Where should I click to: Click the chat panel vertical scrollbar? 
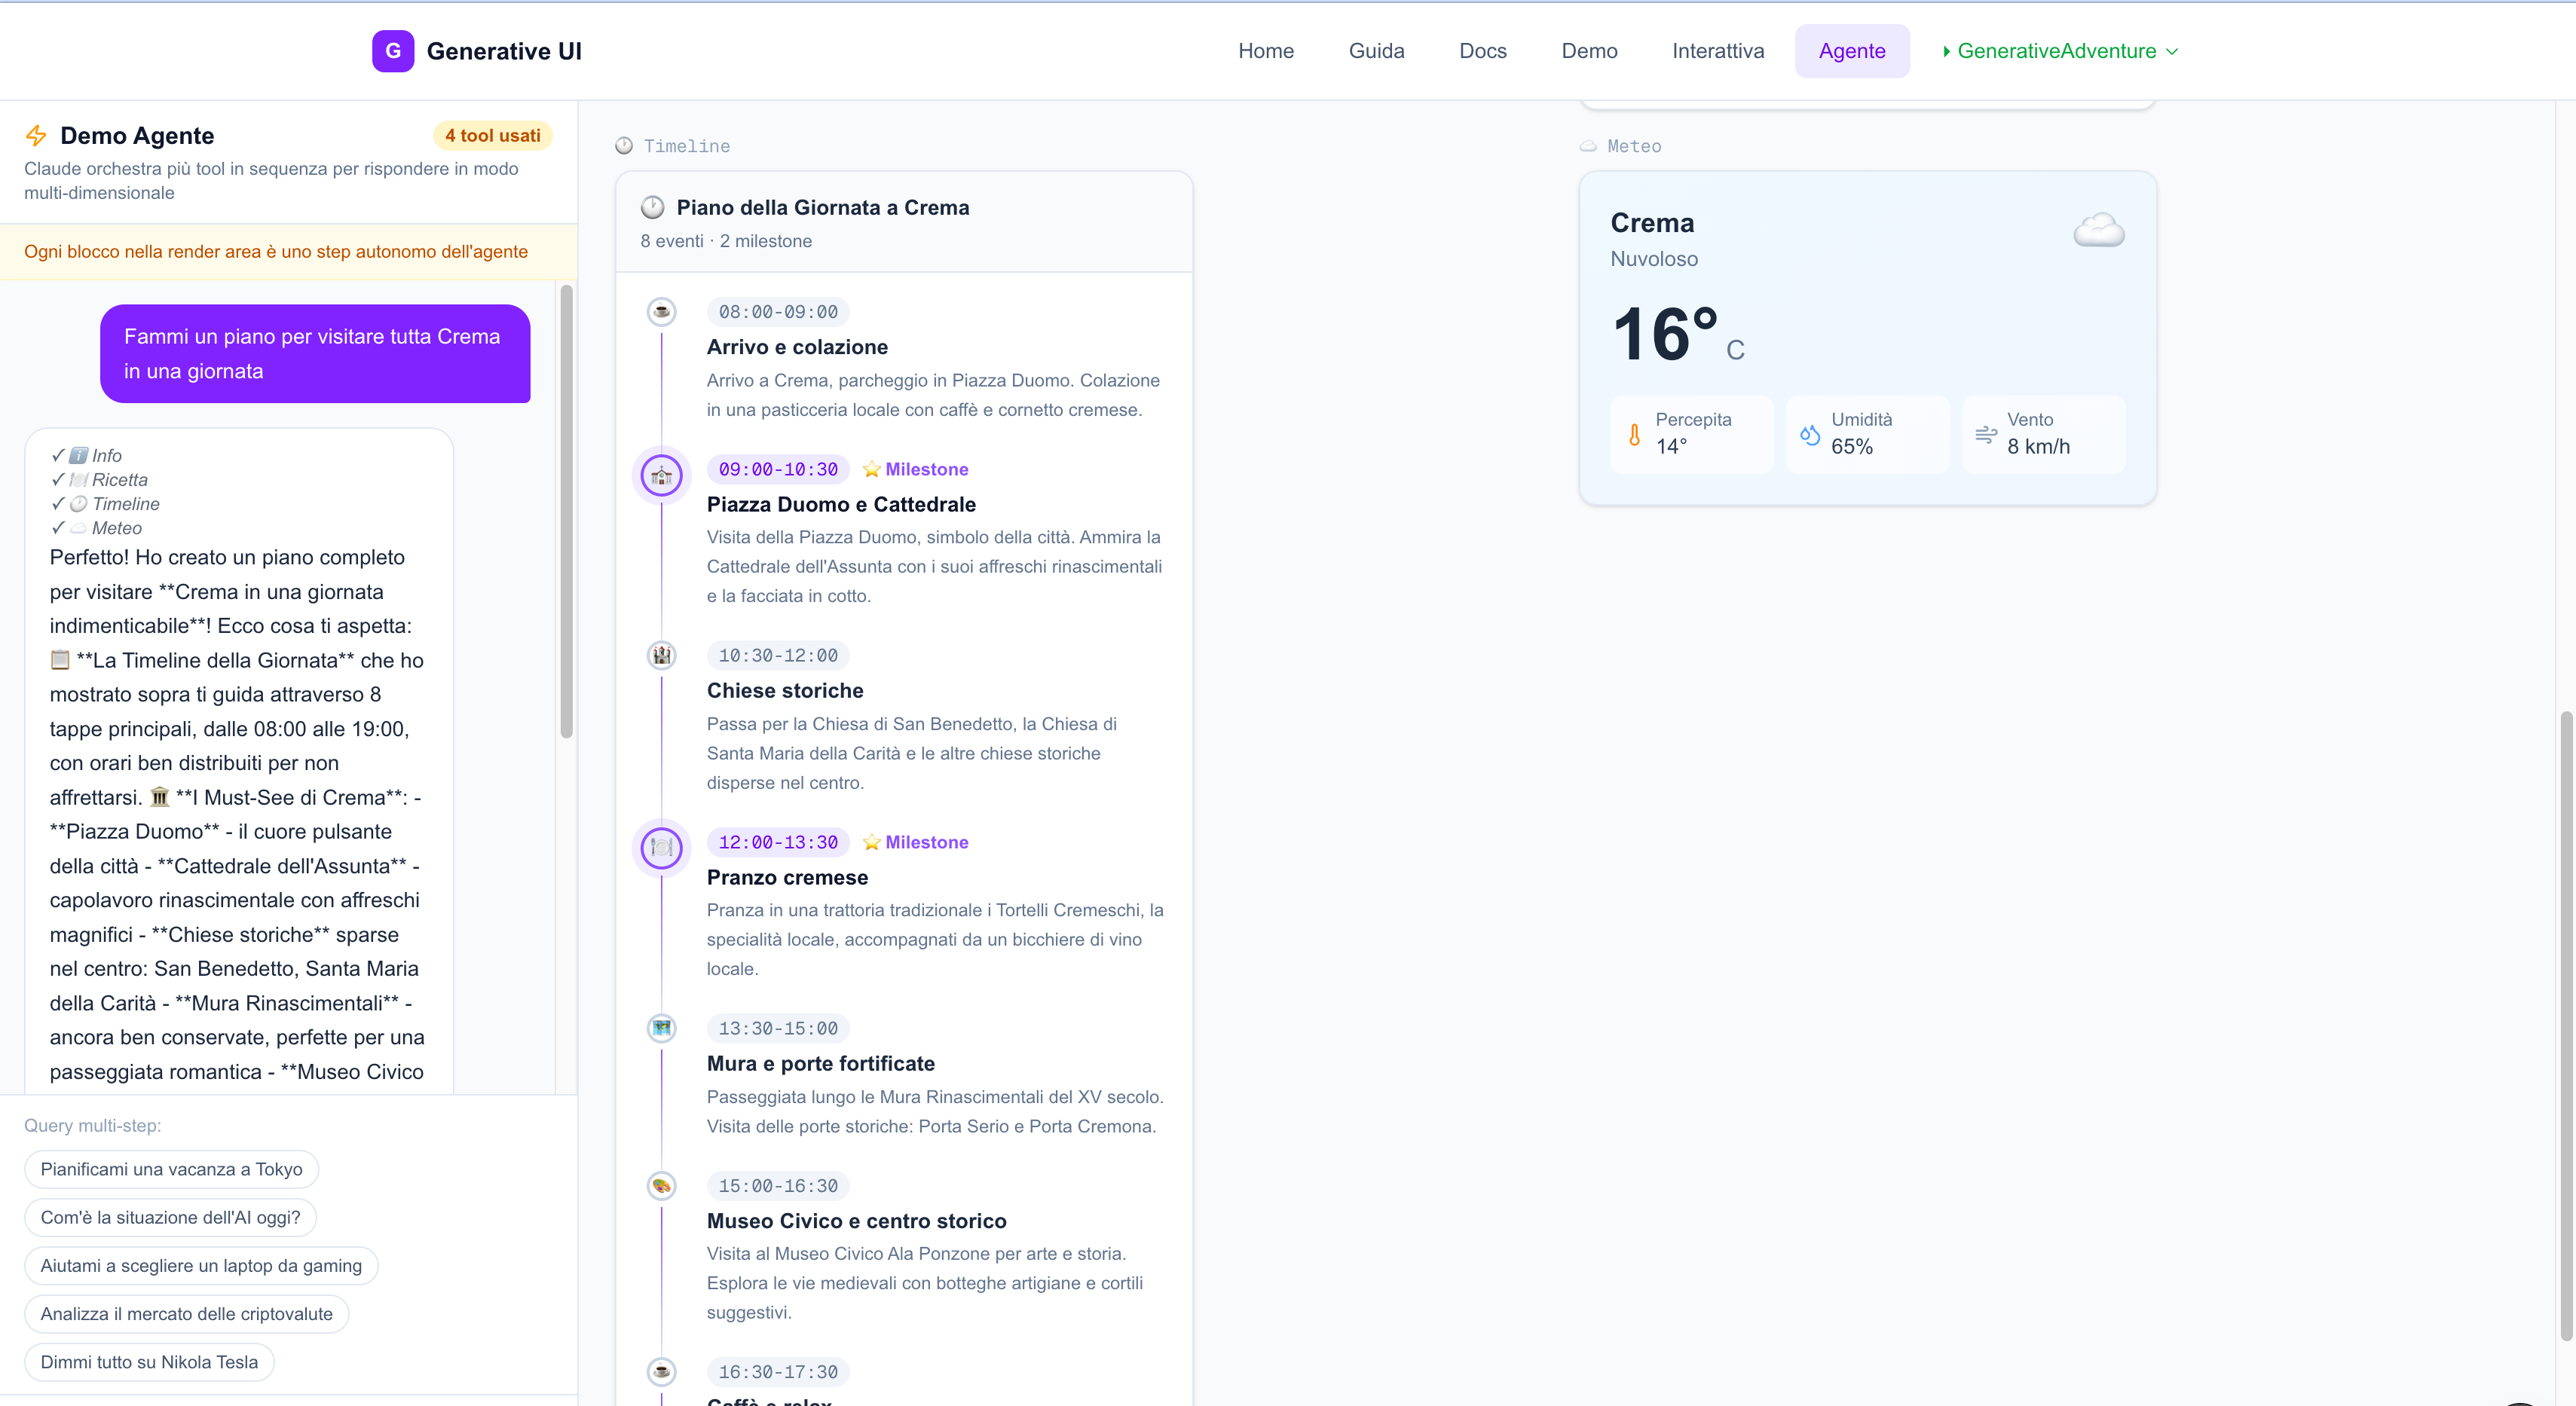click(567, 511)
